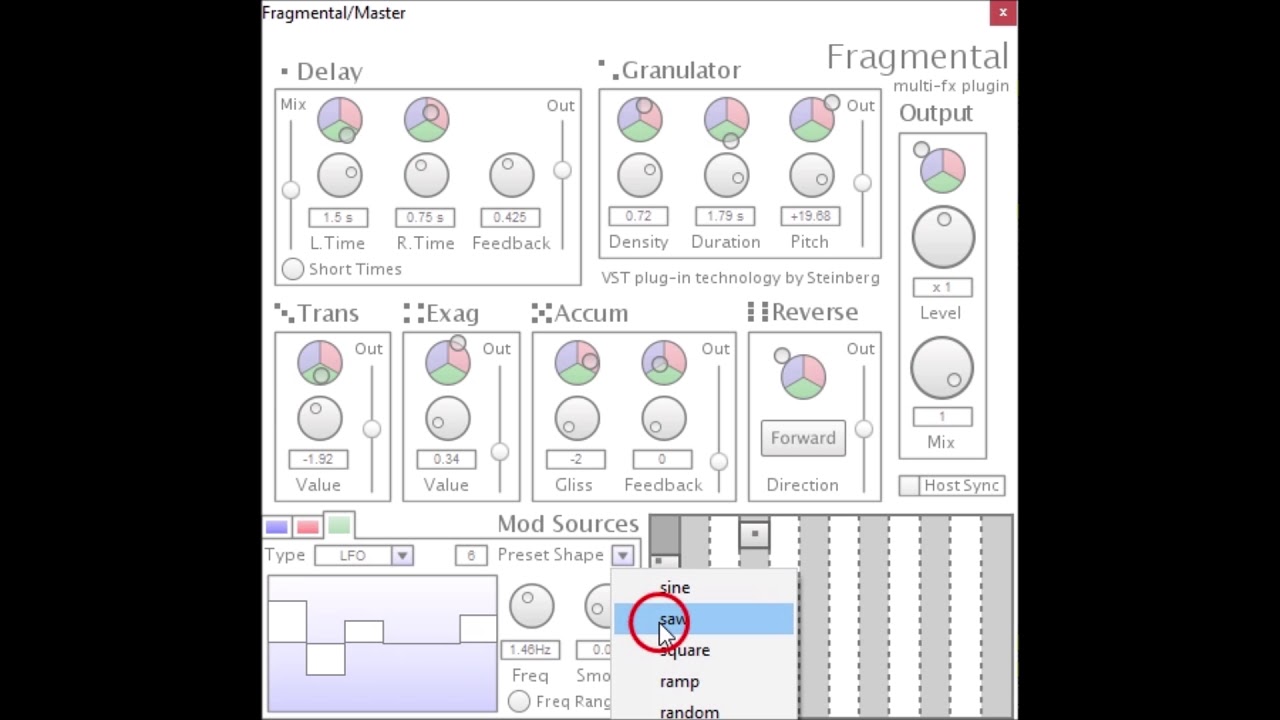Click the L.Time knob in Delay
Screen dimensions: 1280x720
pos(340,175)
